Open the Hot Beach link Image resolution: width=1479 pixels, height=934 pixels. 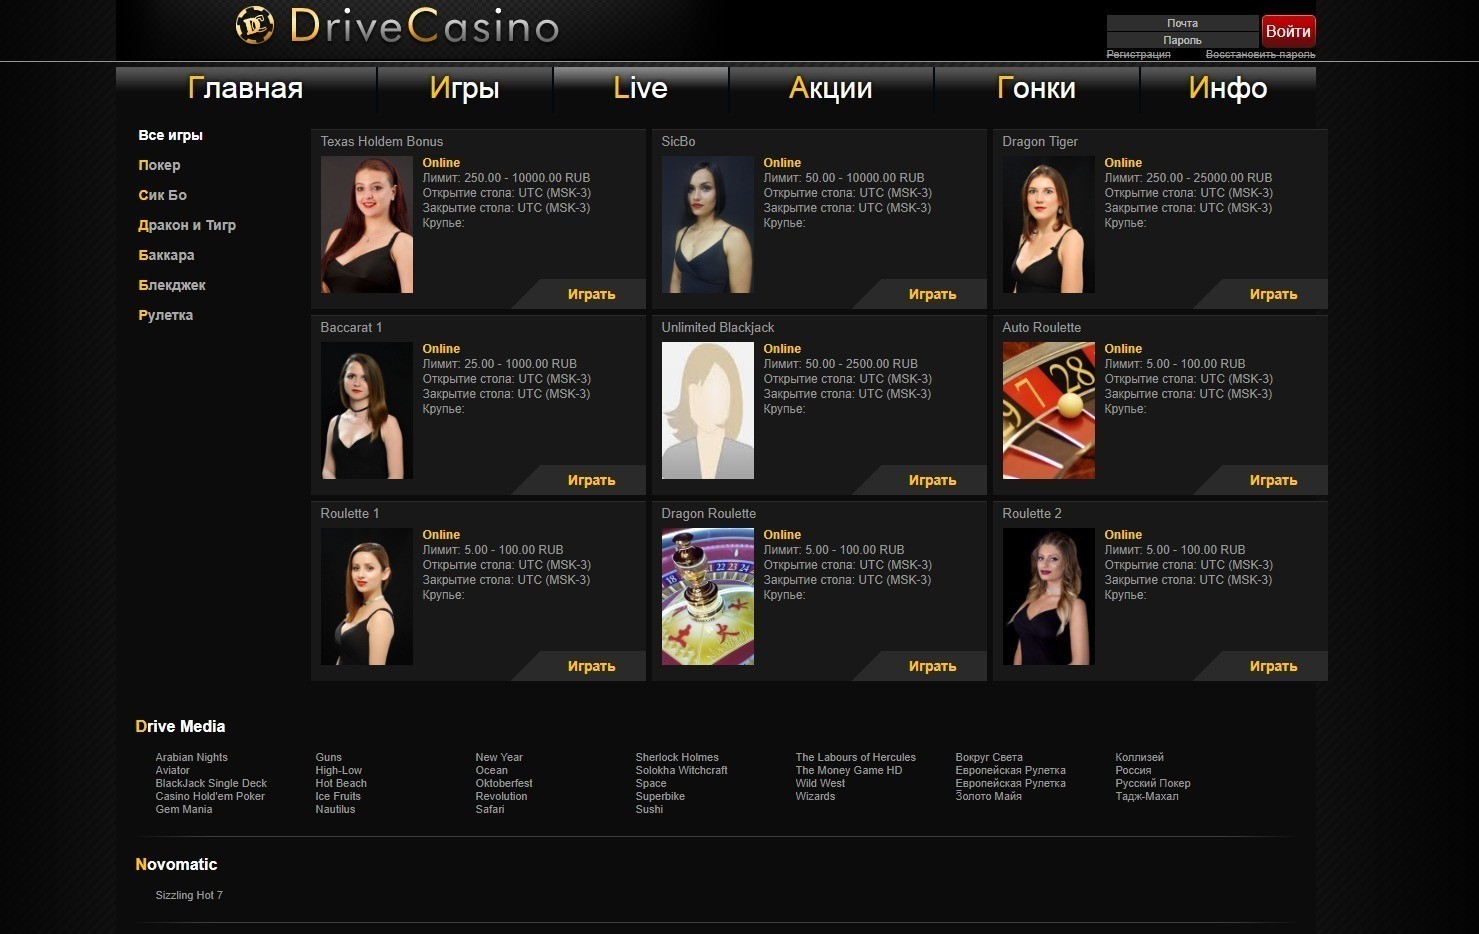(341, 783)
